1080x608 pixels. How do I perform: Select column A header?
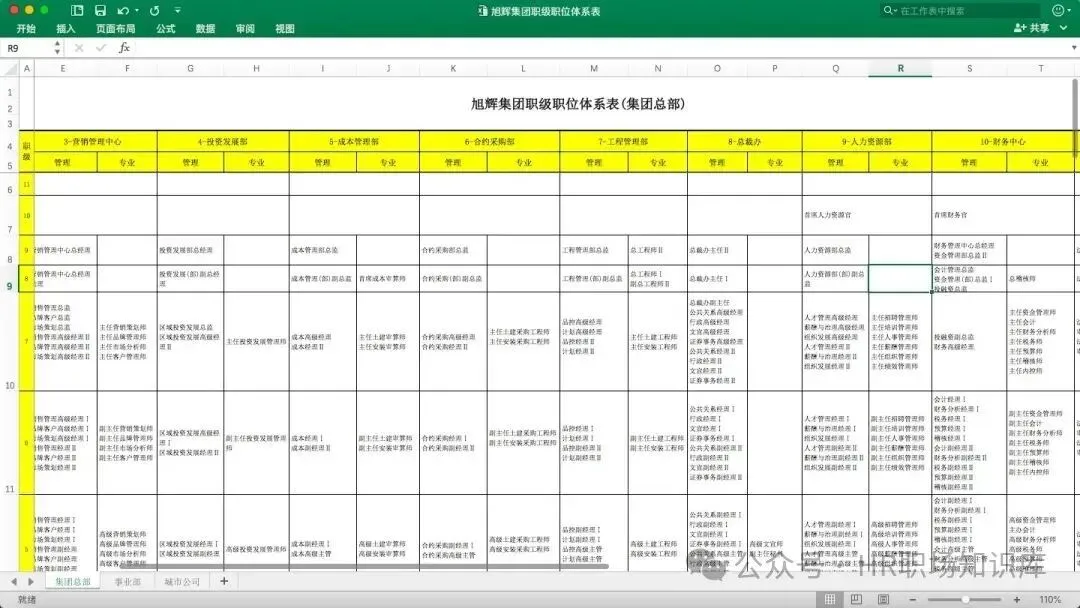tap(27, 68)
